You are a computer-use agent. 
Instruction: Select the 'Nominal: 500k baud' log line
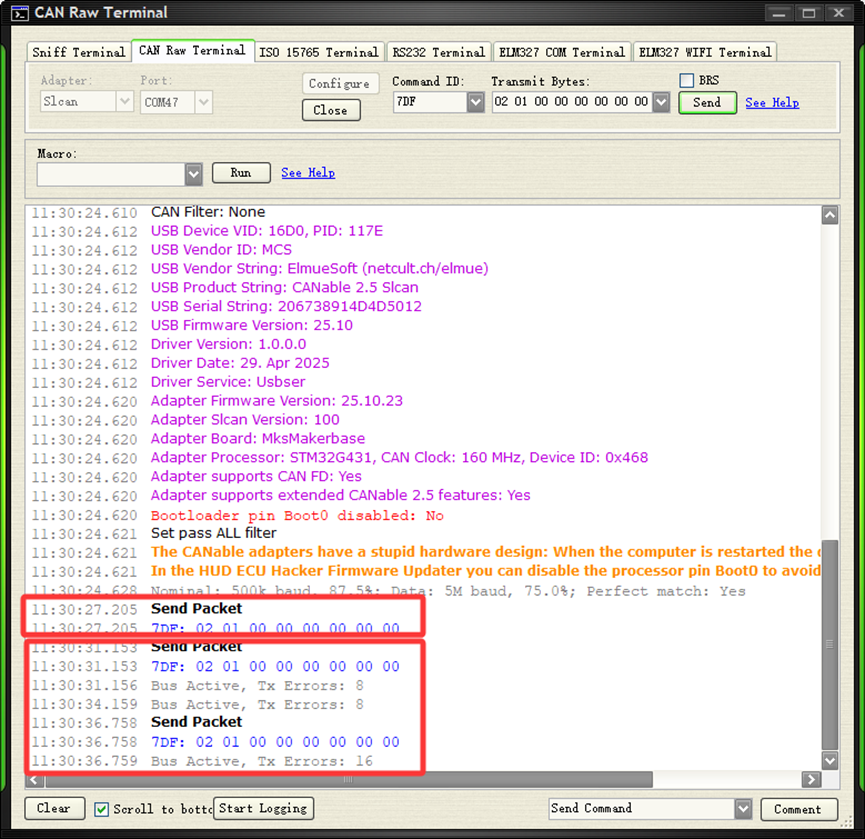point(448,591)
